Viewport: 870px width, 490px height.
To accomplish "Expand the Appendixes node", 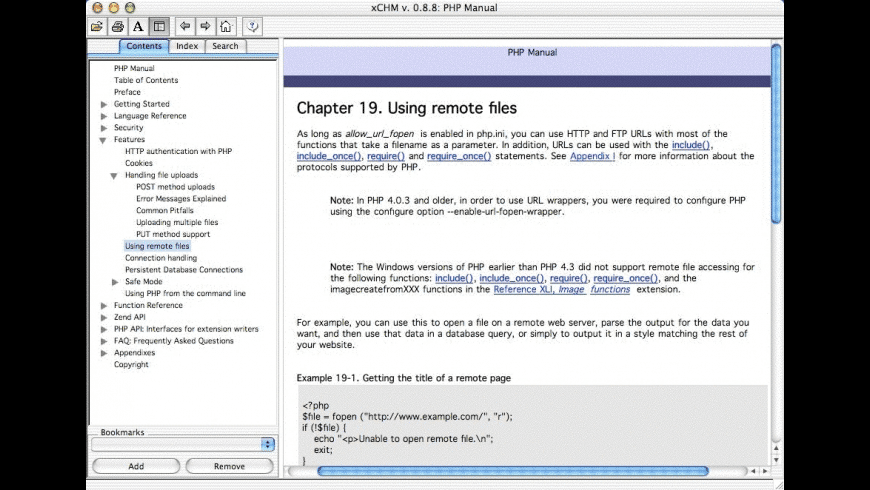I will 104,353.
